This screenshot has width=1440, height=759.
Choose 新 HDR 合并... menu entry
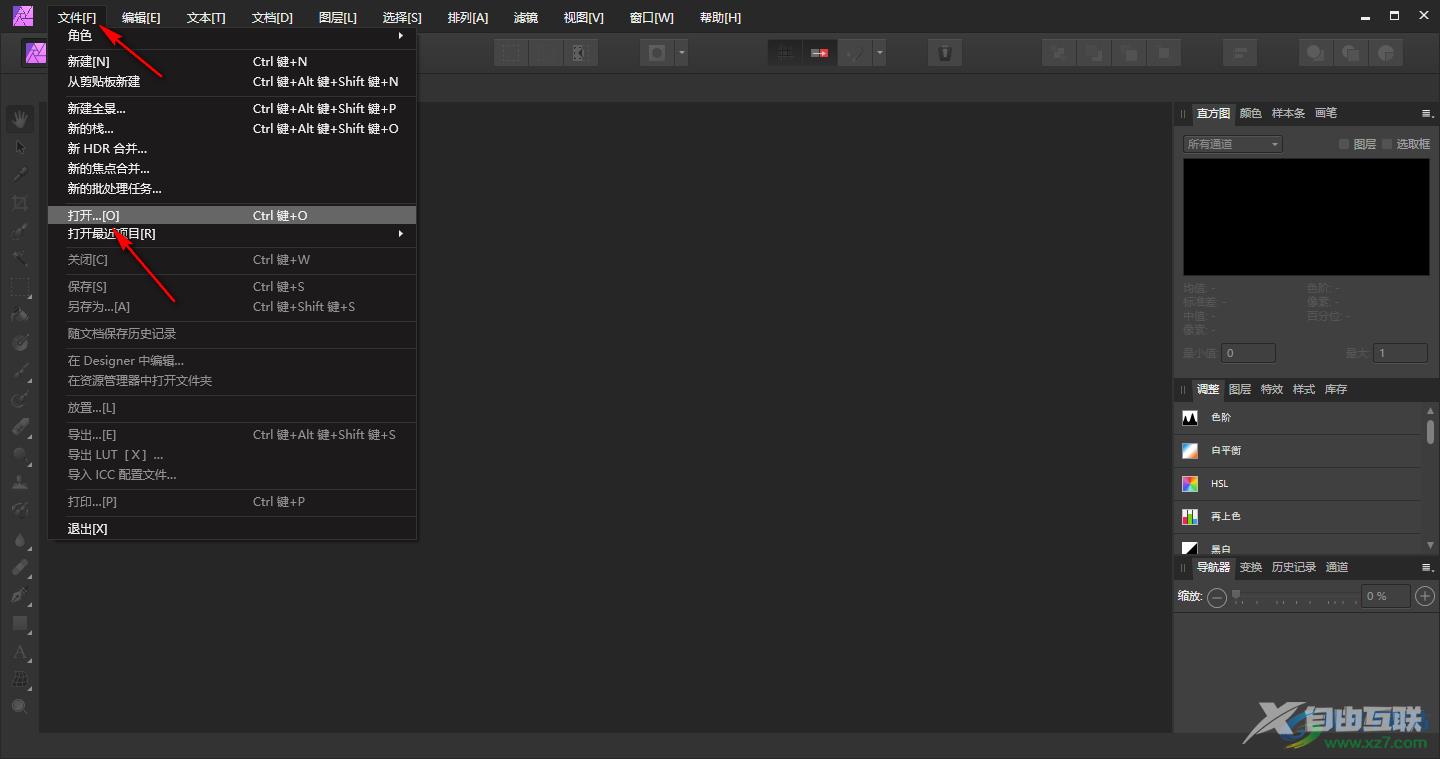click(232, 148)
